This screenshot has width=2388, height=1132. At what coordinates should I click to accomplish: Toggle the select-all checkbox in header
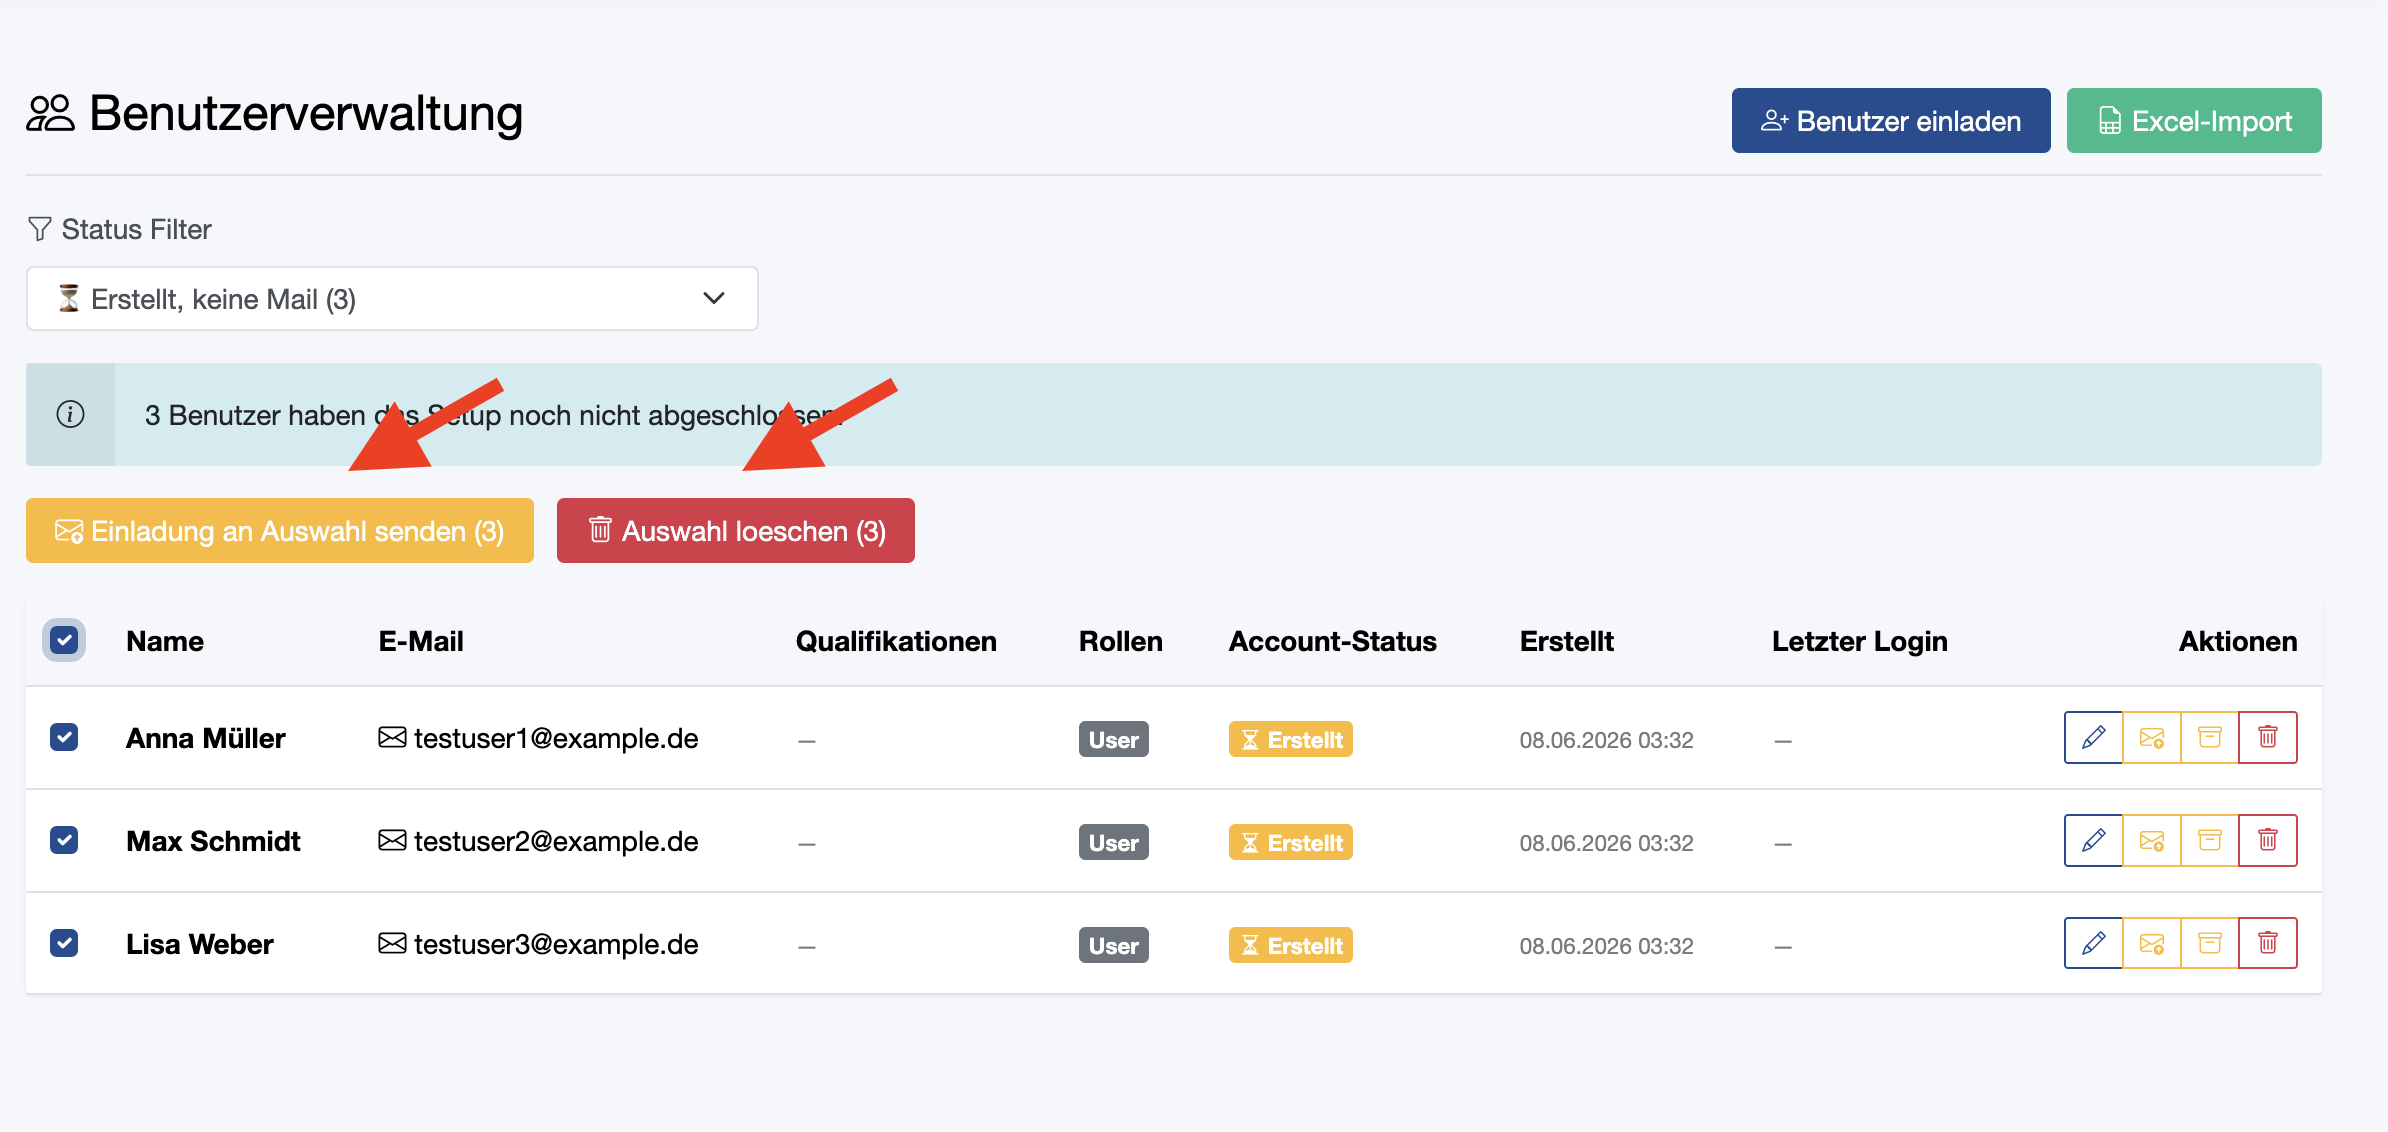click(64, 640)
